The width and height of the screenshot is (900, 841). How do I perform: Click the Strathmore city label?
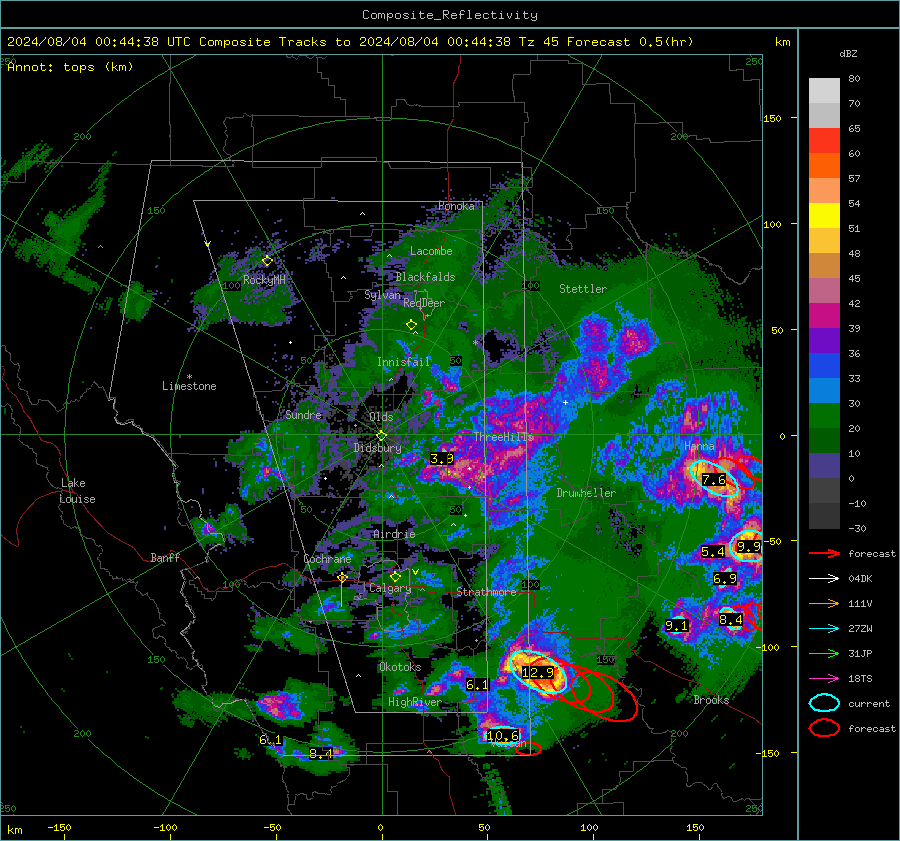486,592
